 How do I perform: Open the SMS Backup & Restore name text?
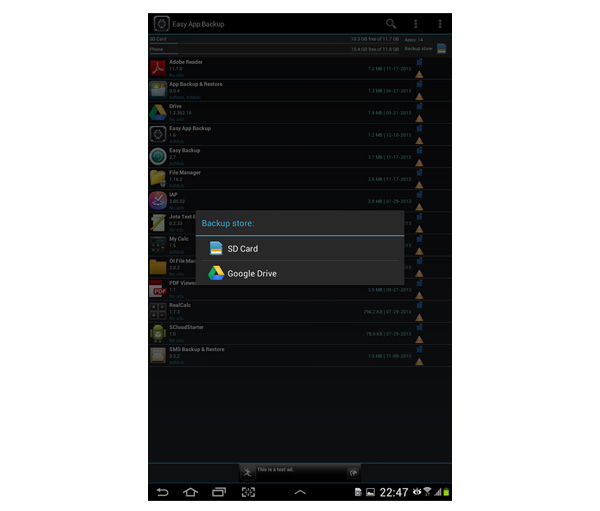pos(197,349)
